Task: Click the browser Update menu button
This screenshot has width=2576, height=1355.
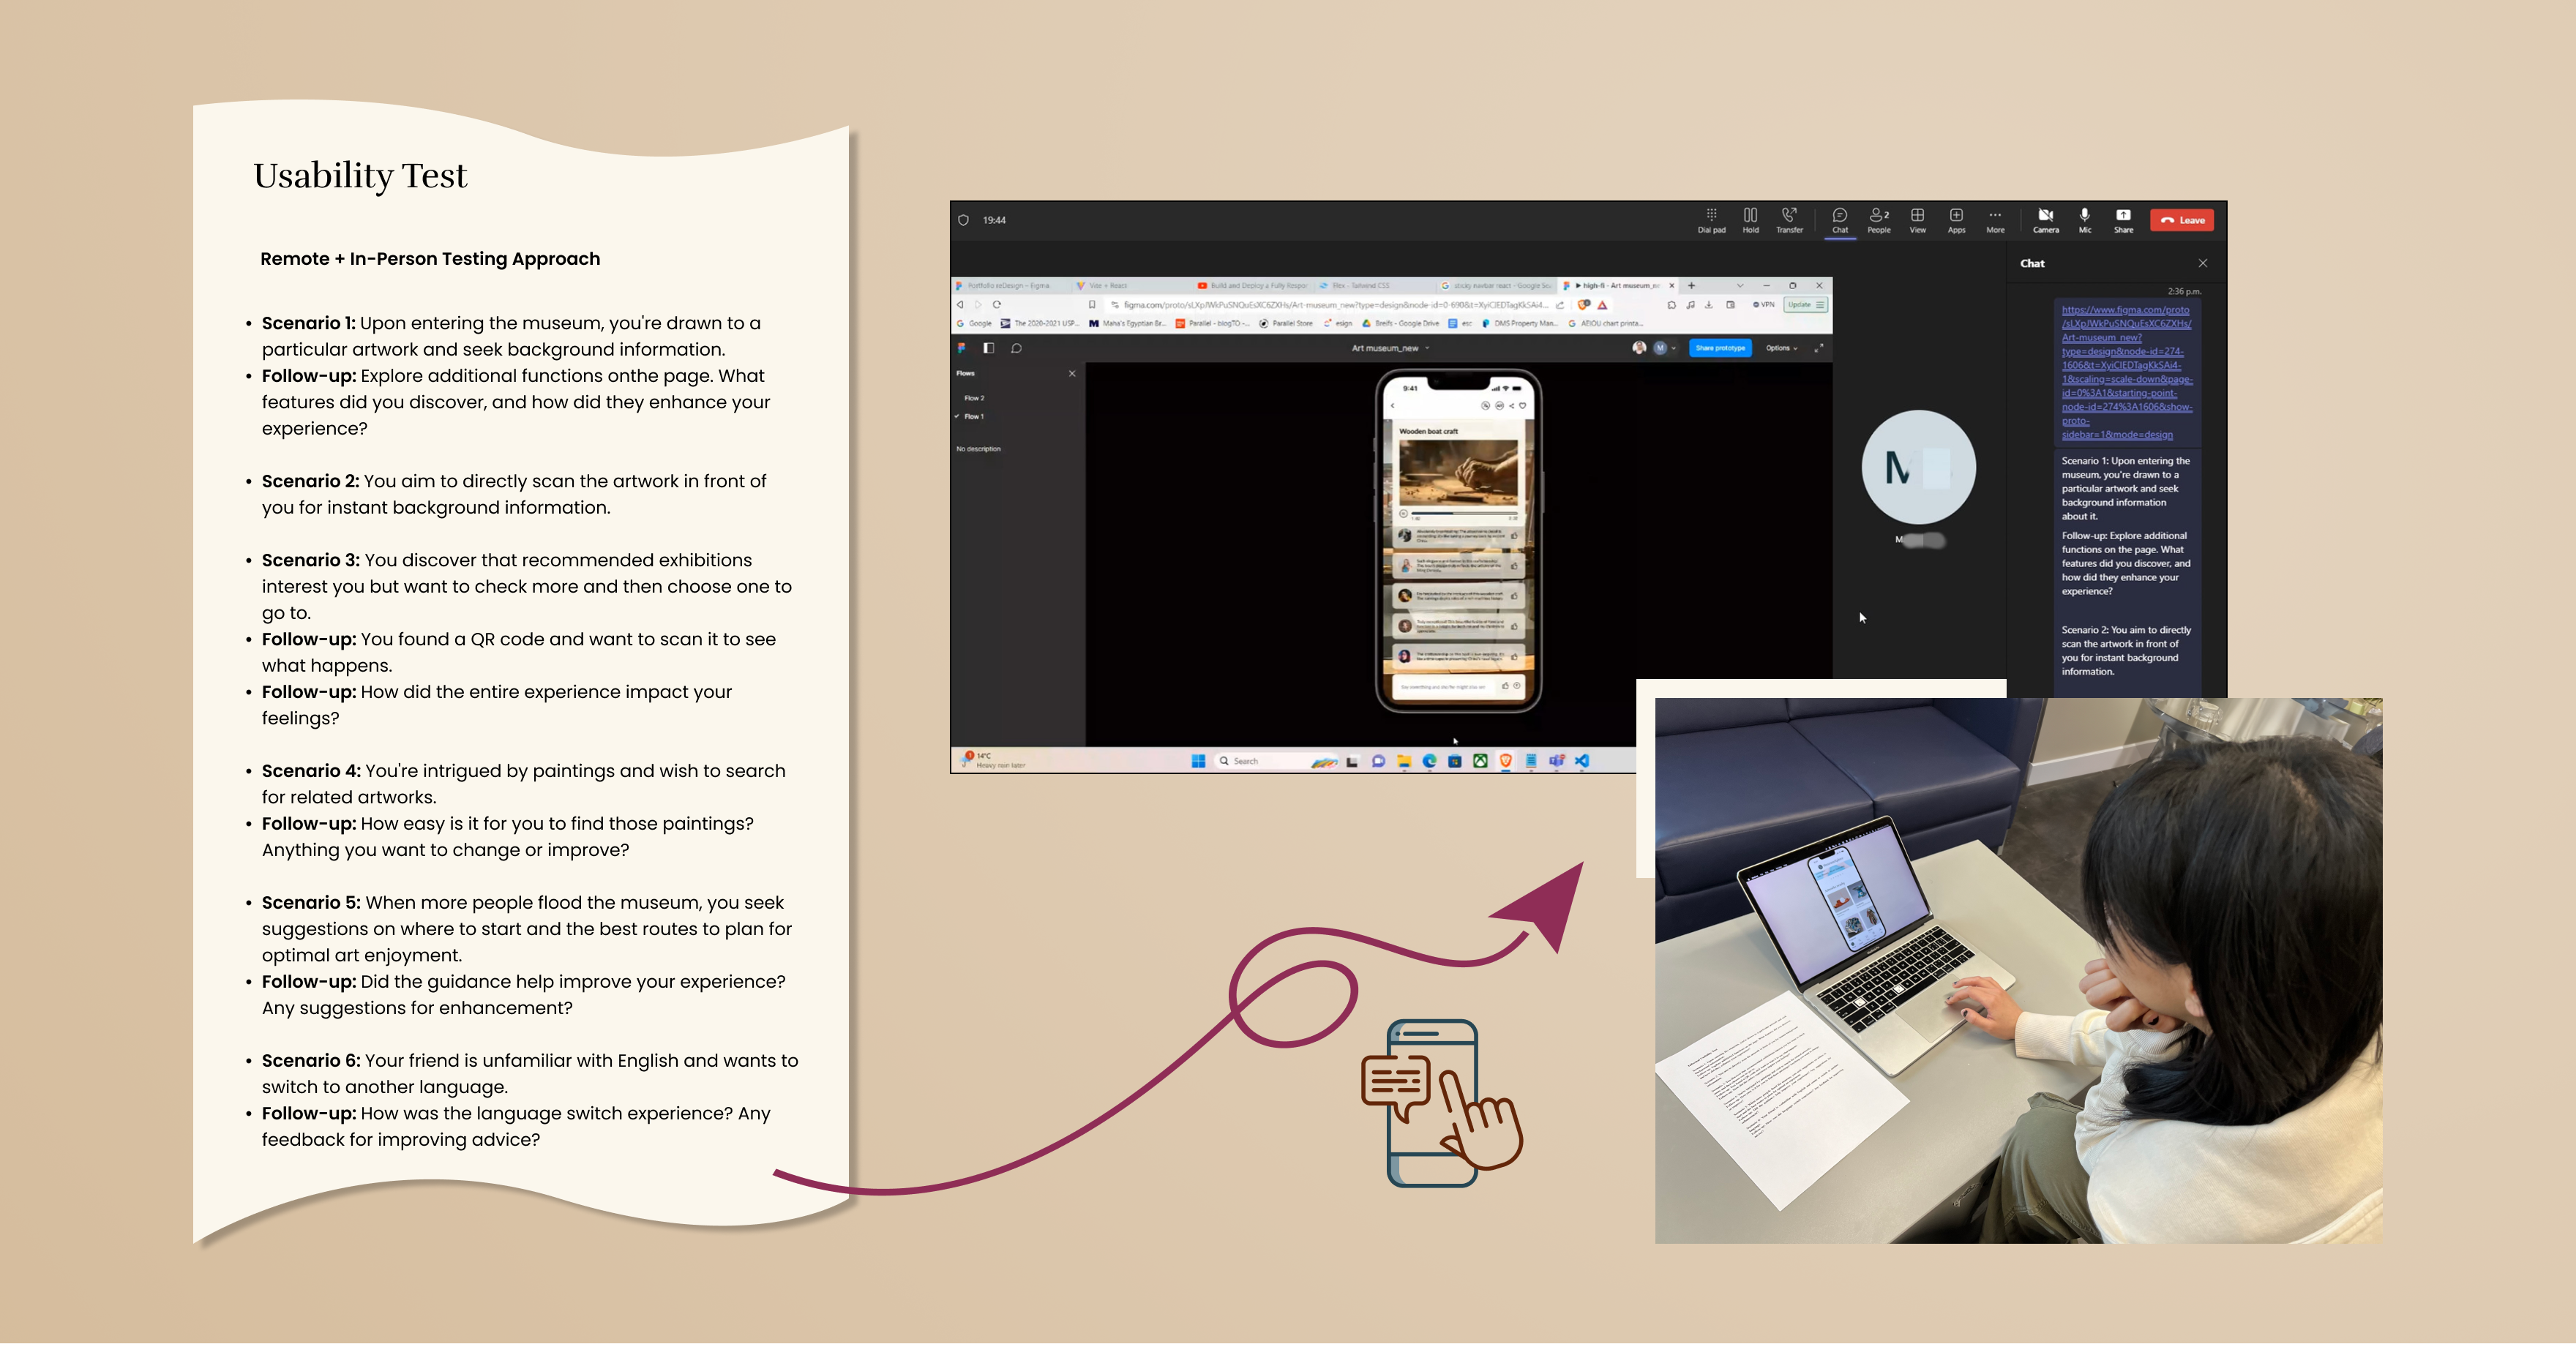Action: [1807, 305]
